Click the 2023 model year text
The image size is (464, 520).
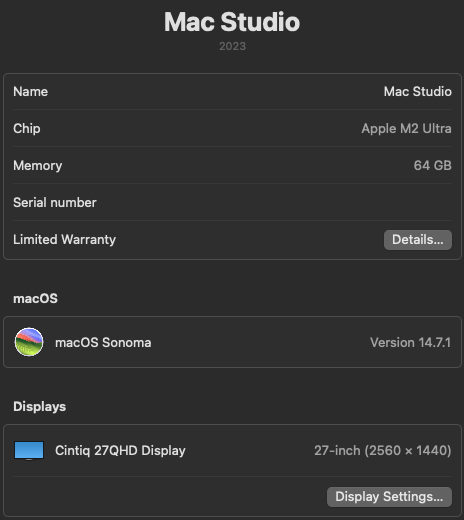click(232, 46)
